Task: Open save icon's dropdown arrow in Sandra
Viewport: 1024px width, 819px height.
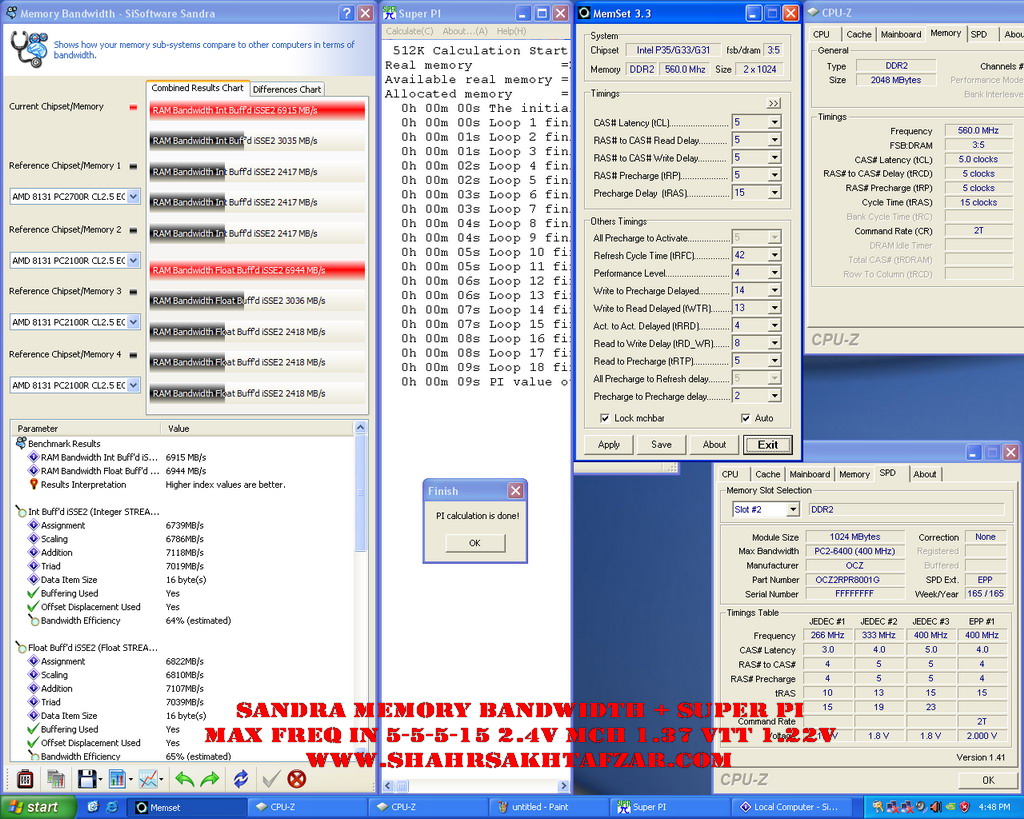Action: (101, 779)
